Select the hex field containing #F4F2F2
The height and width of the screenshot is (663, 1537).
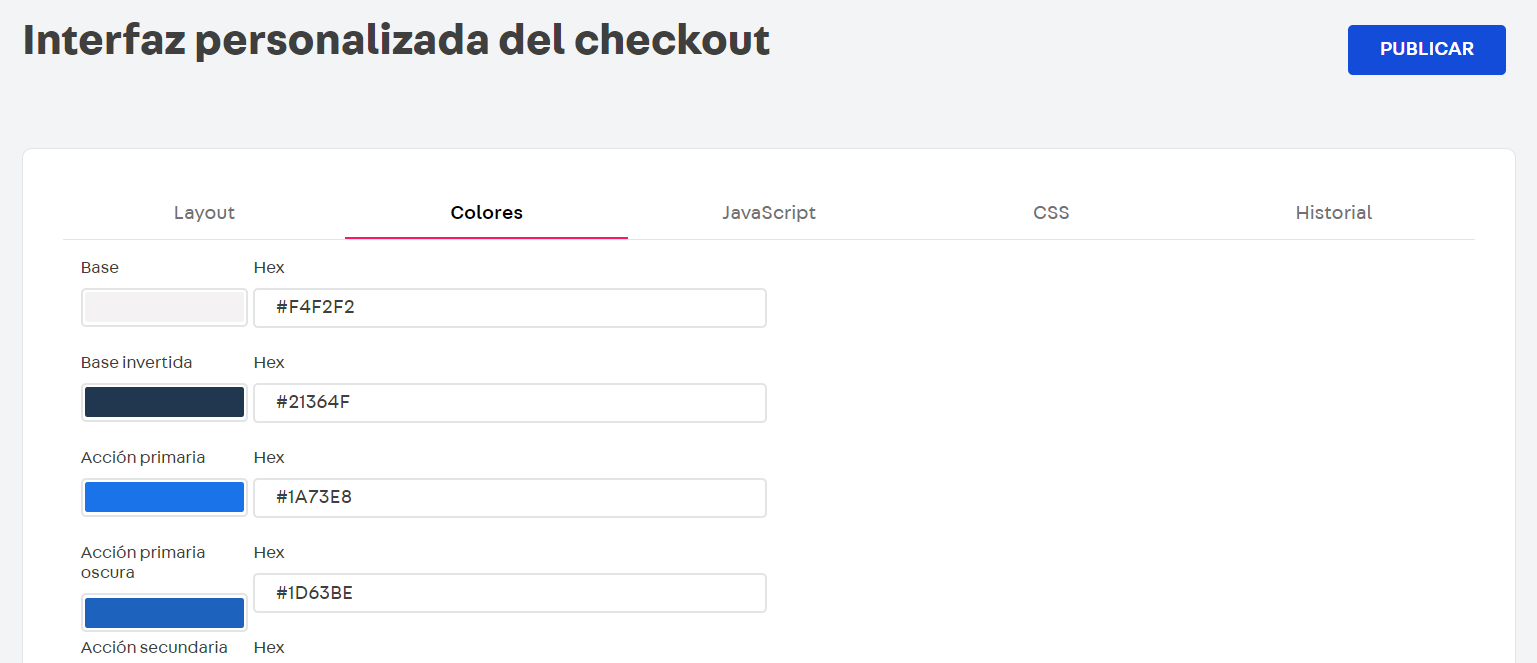510,307
